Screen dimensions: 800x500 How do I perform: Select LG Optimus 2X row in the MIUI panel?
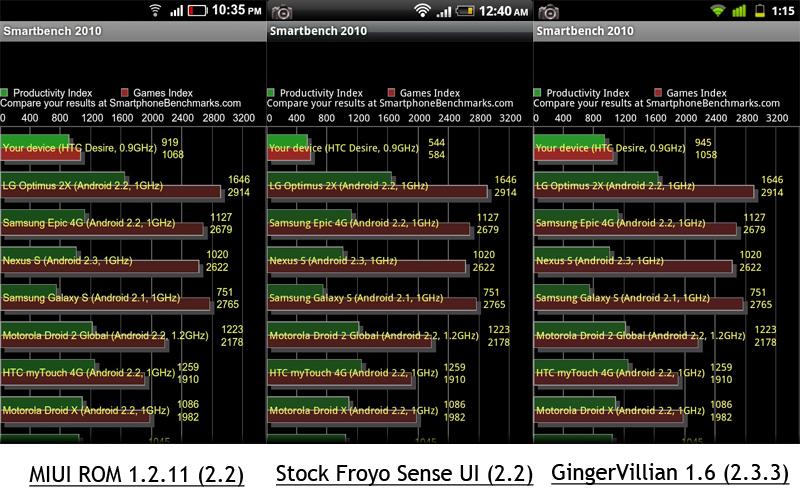126,186
